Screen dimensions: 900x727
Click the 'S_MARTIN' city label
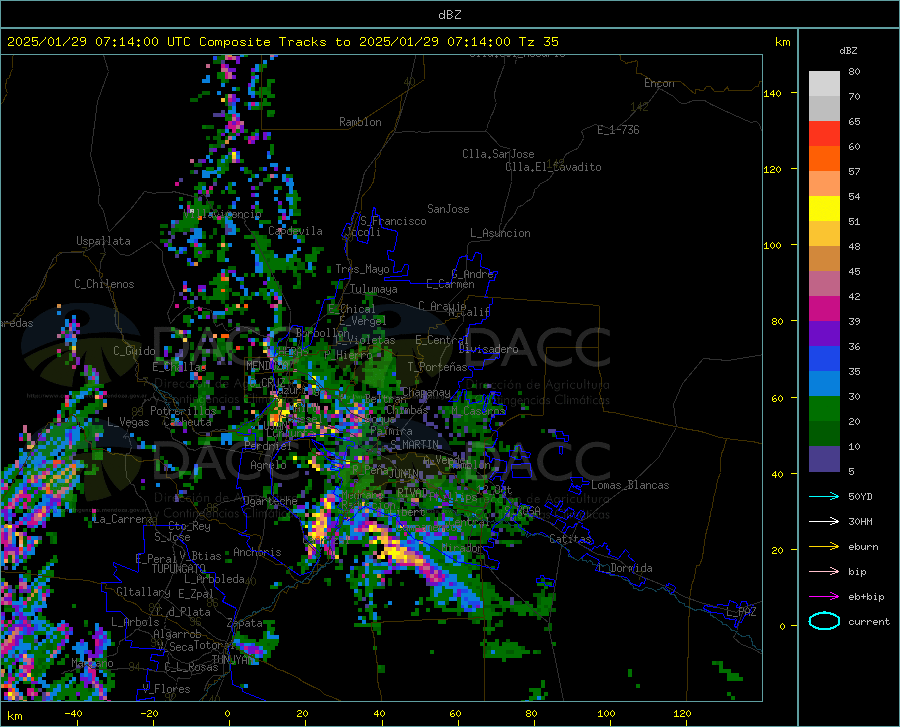414,445
